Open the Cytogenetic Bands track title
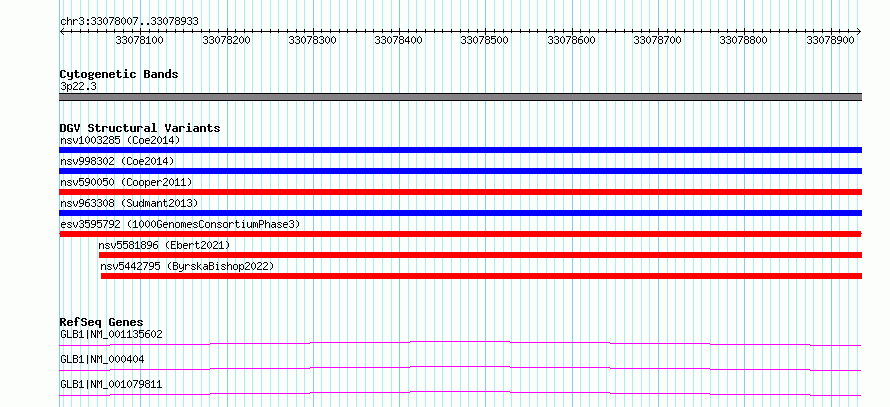Screen dimensions: 890x407 [x=119, y=74]
